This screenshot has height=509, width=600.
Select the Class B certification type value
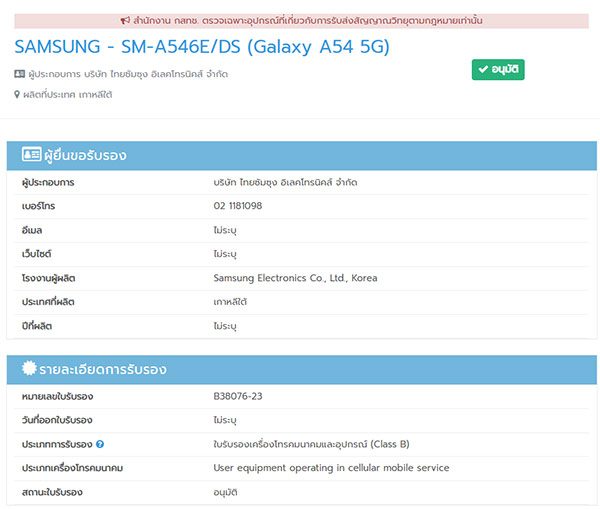pyautogui.click(x=311, y=444)
